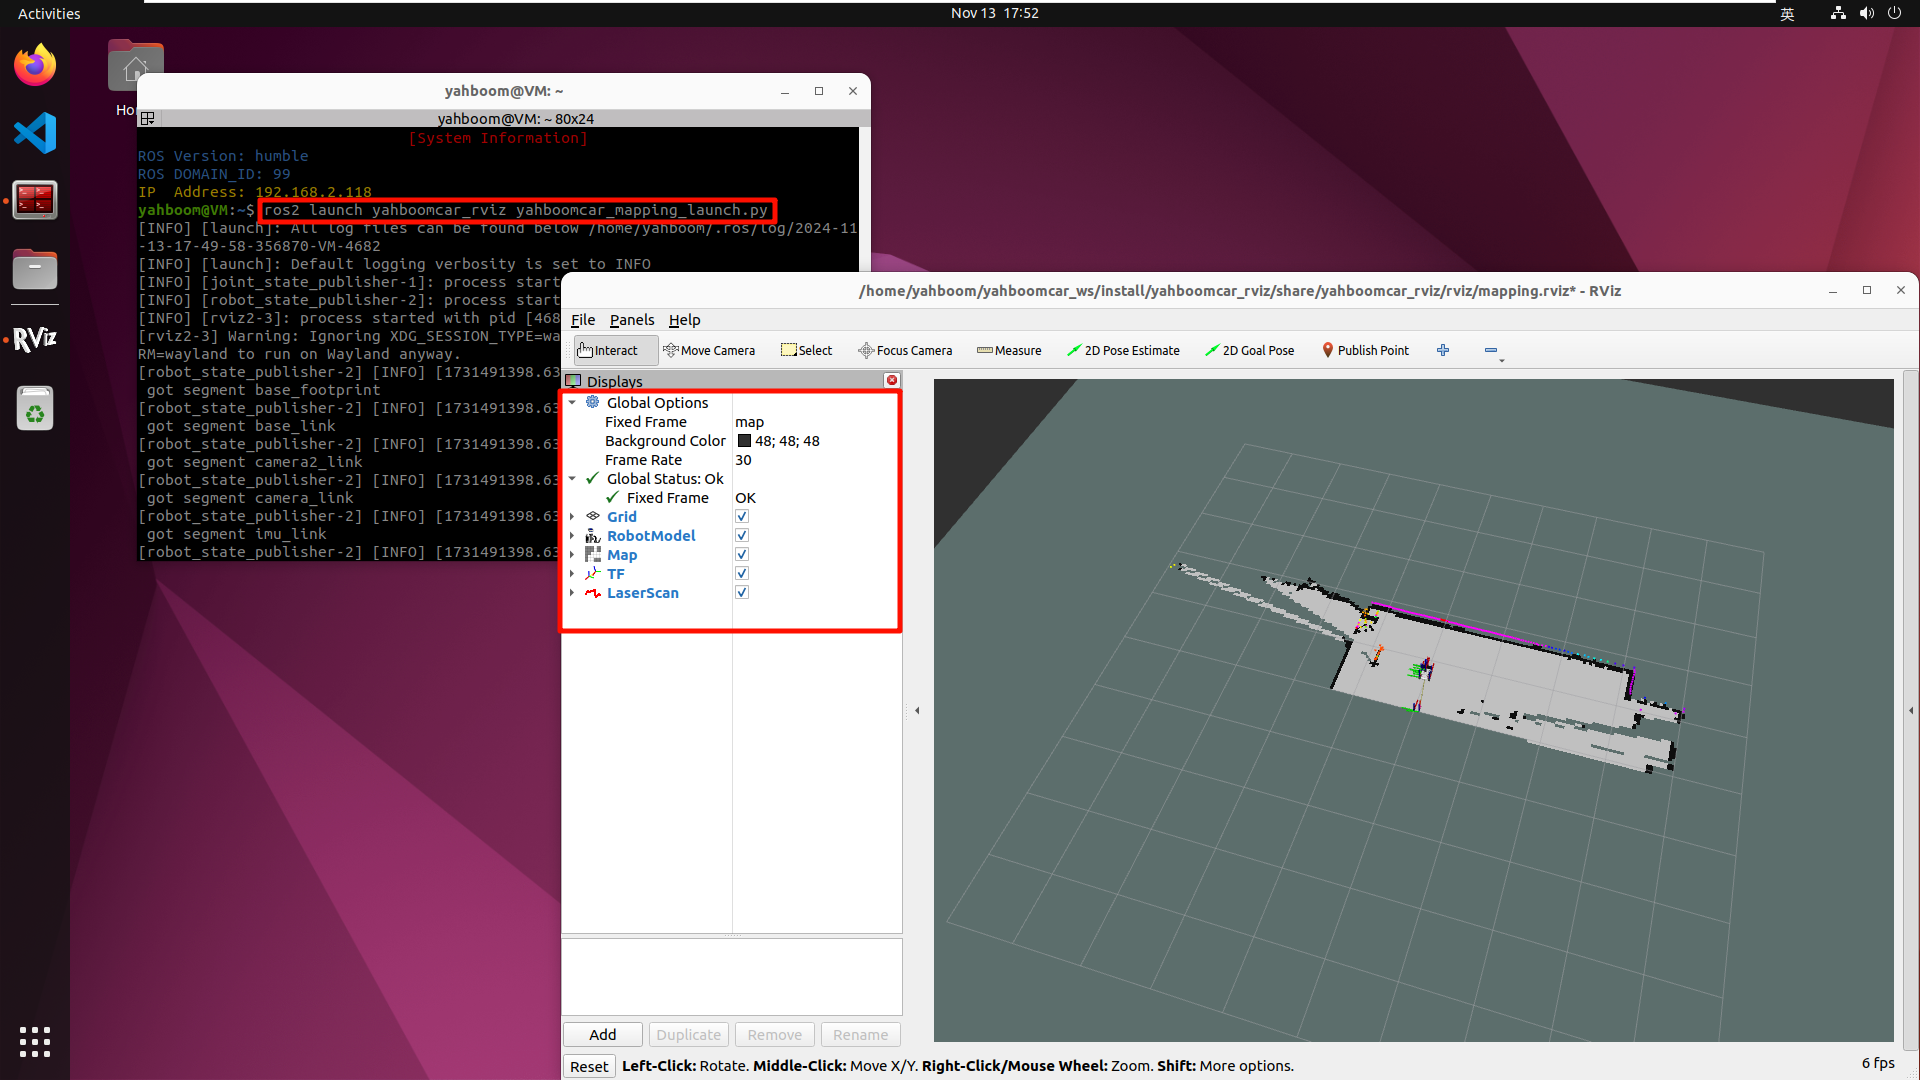1920x1080 pixels.
Task: Activate the Publish Point tool
Action: (1365, 350)
